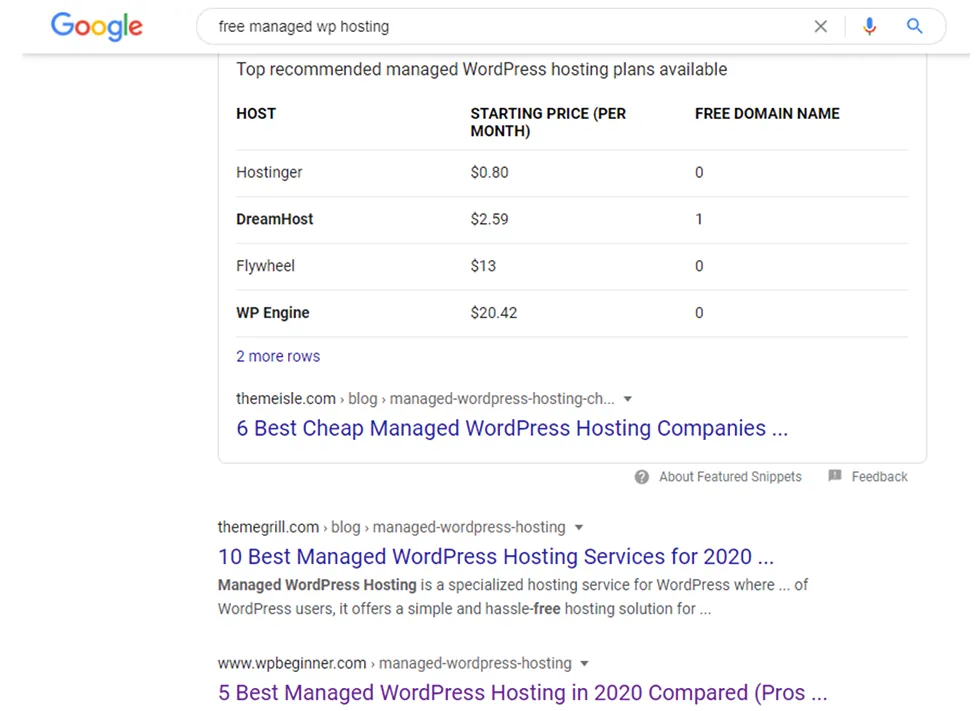
Task: Click the $2.59 price cell
Action: (489, 219)
